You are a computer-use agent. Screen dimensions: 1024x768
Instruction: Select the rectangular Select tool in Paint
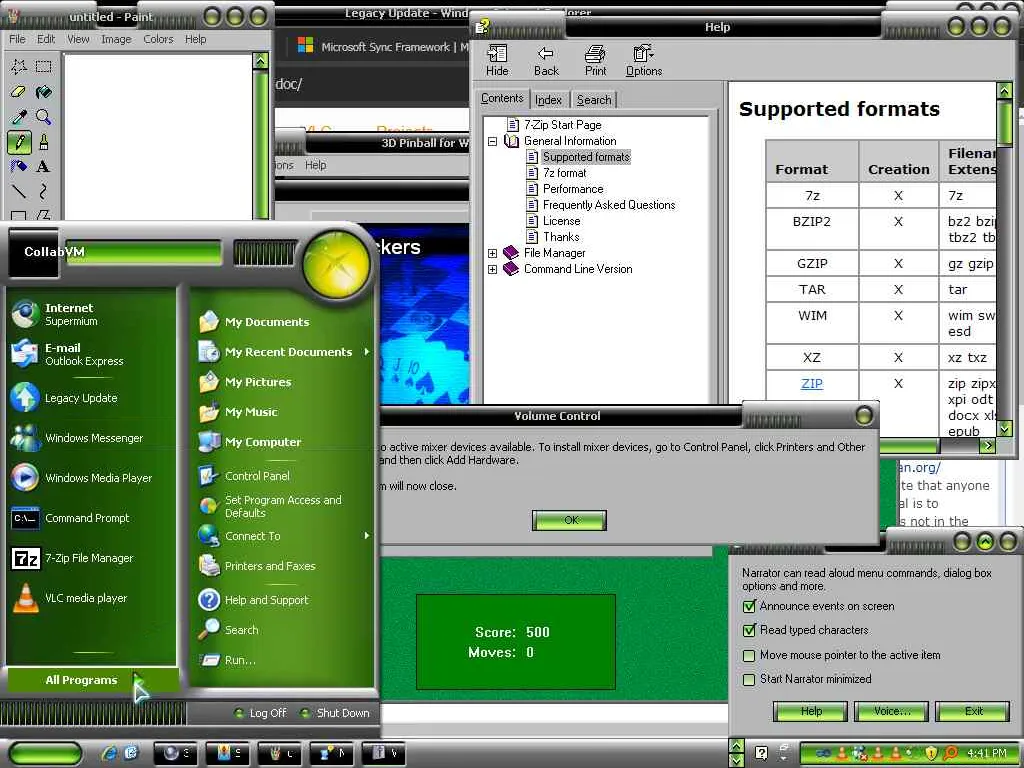pyautogui.click(x=44, y=66)
